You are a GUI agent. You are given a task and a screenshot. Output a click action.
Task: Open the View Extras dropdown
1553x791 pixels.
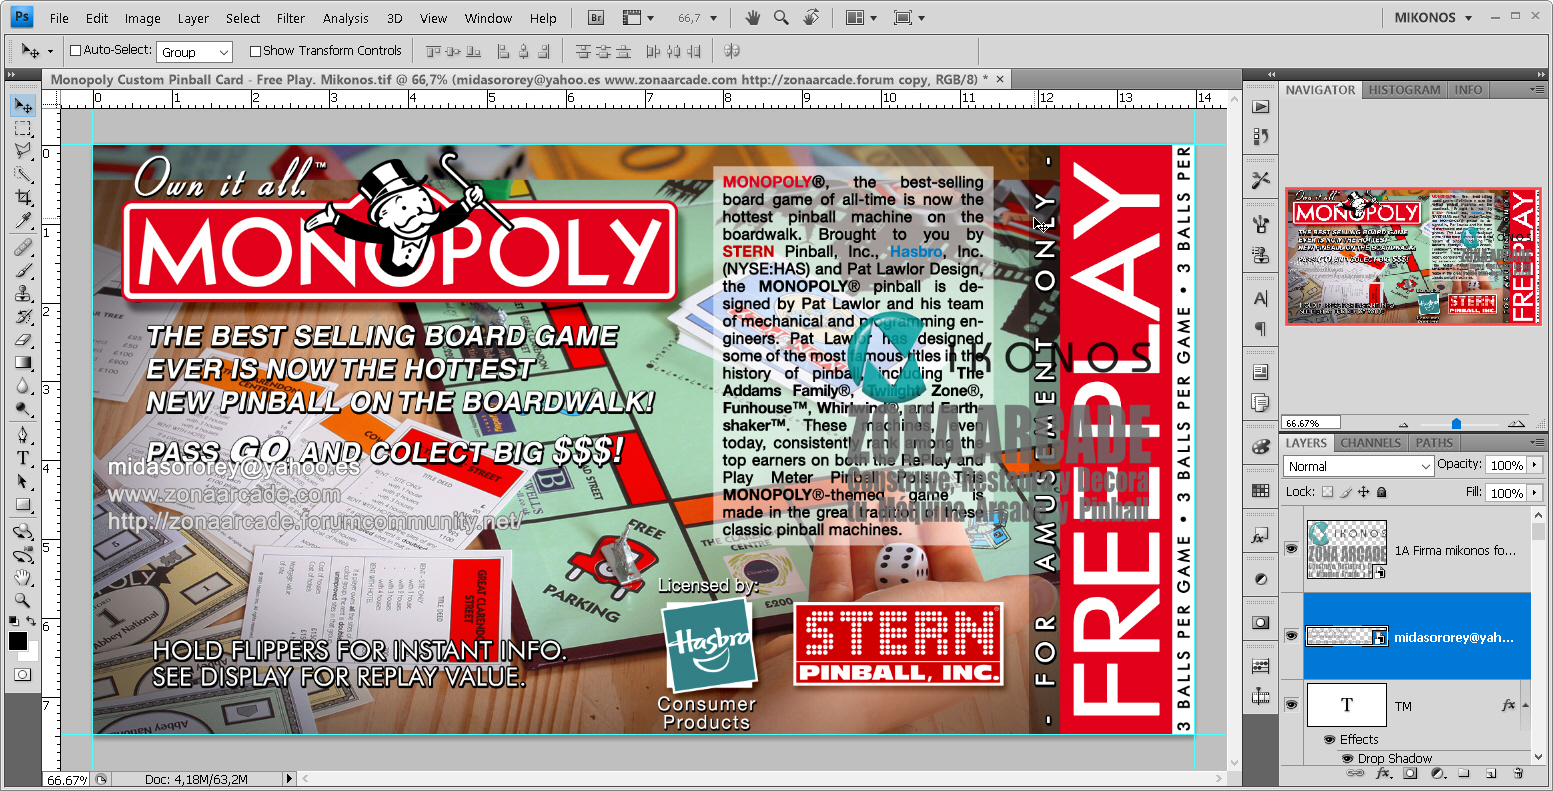point(637,18)
